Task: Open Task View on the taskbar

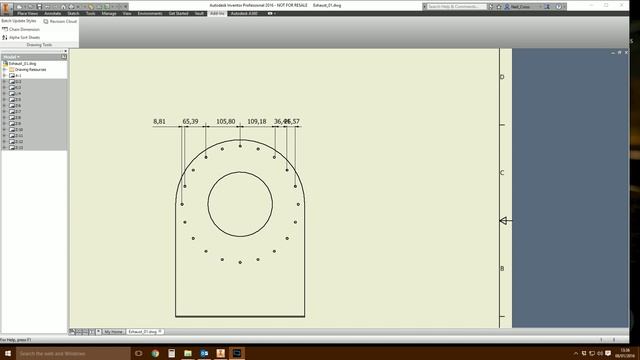Action: 139,353
